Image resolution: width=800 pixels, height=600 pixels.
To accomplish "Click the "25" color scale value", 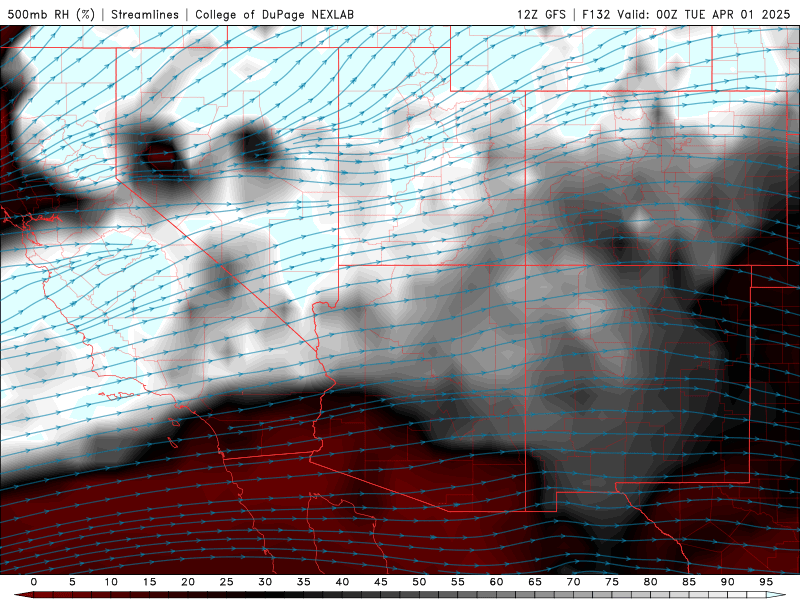I will 227,582.
